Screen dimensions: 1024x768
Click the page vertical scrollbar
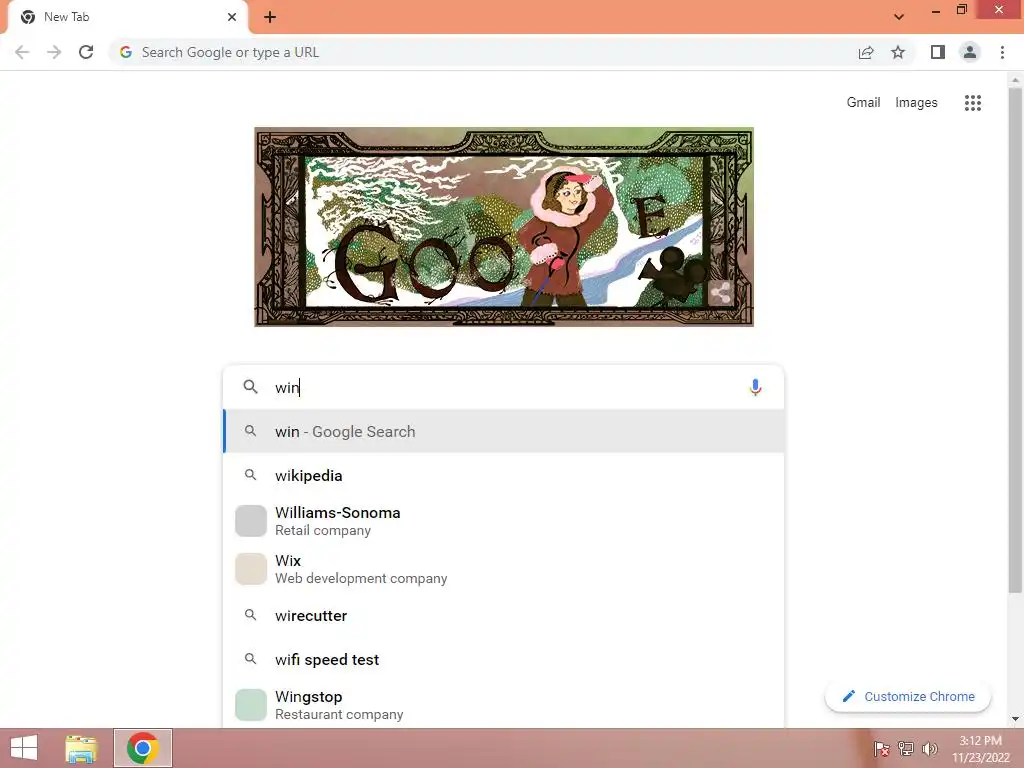1015,340
